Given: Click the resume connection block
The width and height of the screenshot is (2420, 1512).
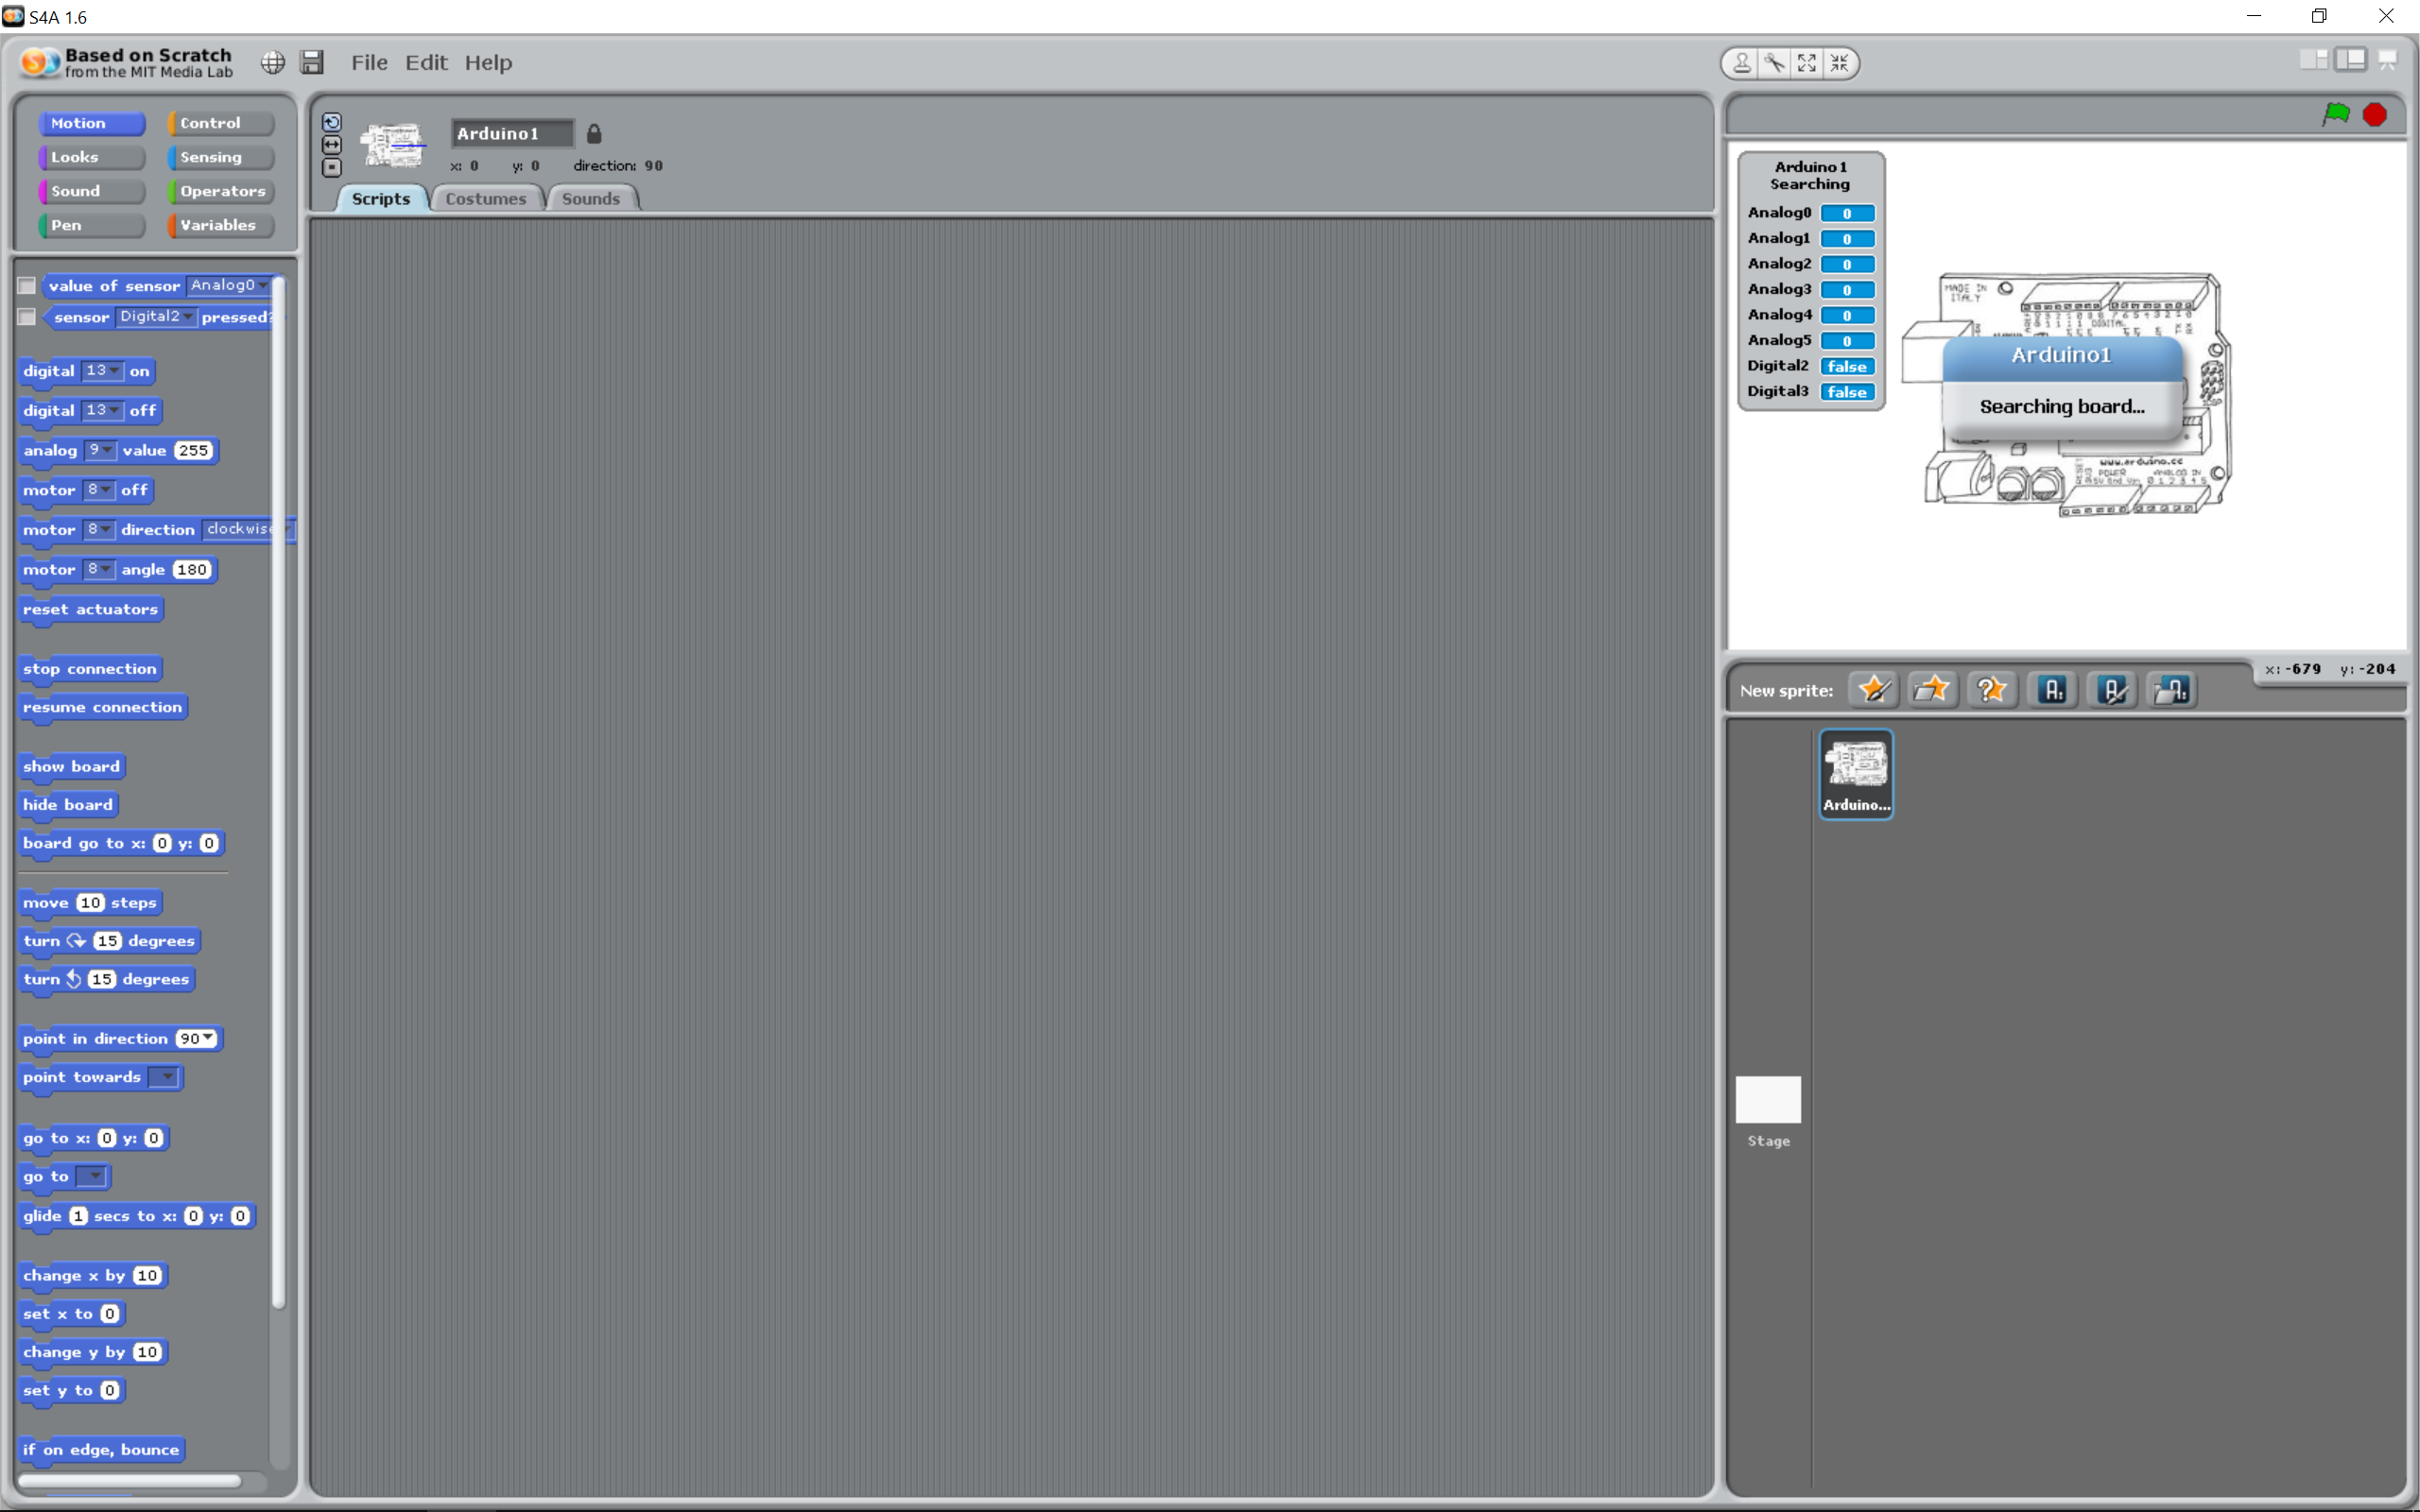Looking at the screenshot, I should (103, 707).
